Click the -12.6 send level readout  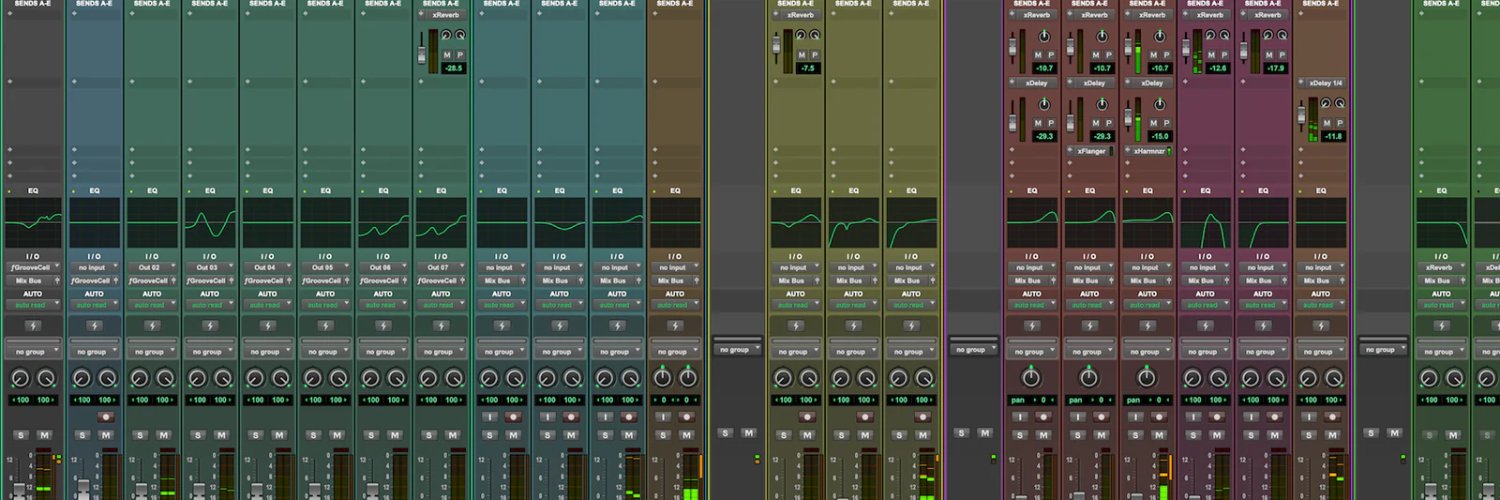(1217, 68)
